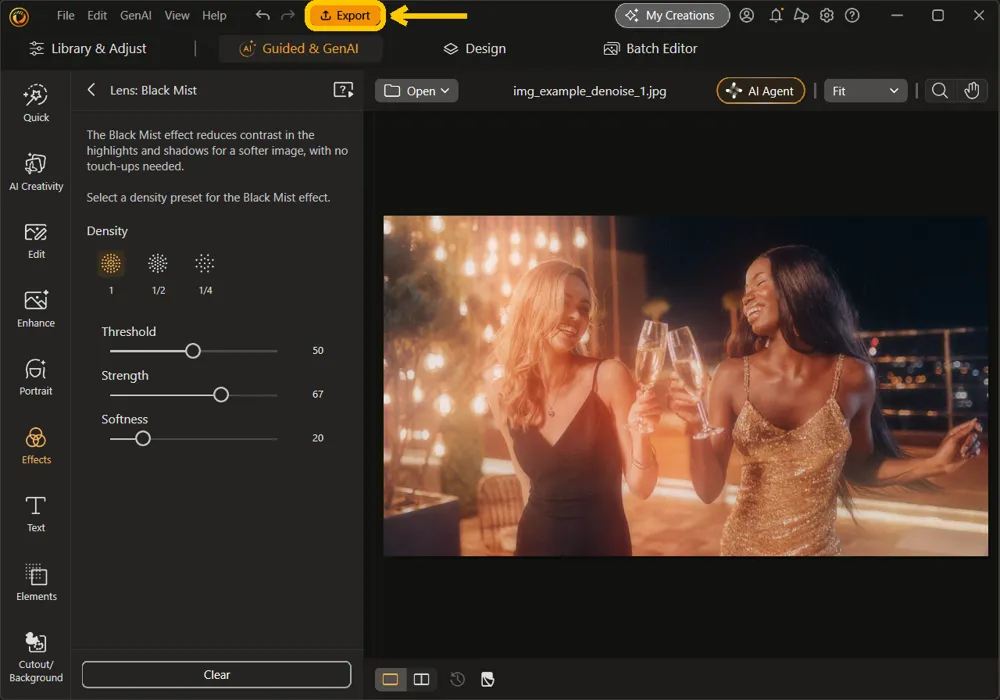Click the undo arrow
Screen dimensions: 1000x700
[x=262, y=15]
